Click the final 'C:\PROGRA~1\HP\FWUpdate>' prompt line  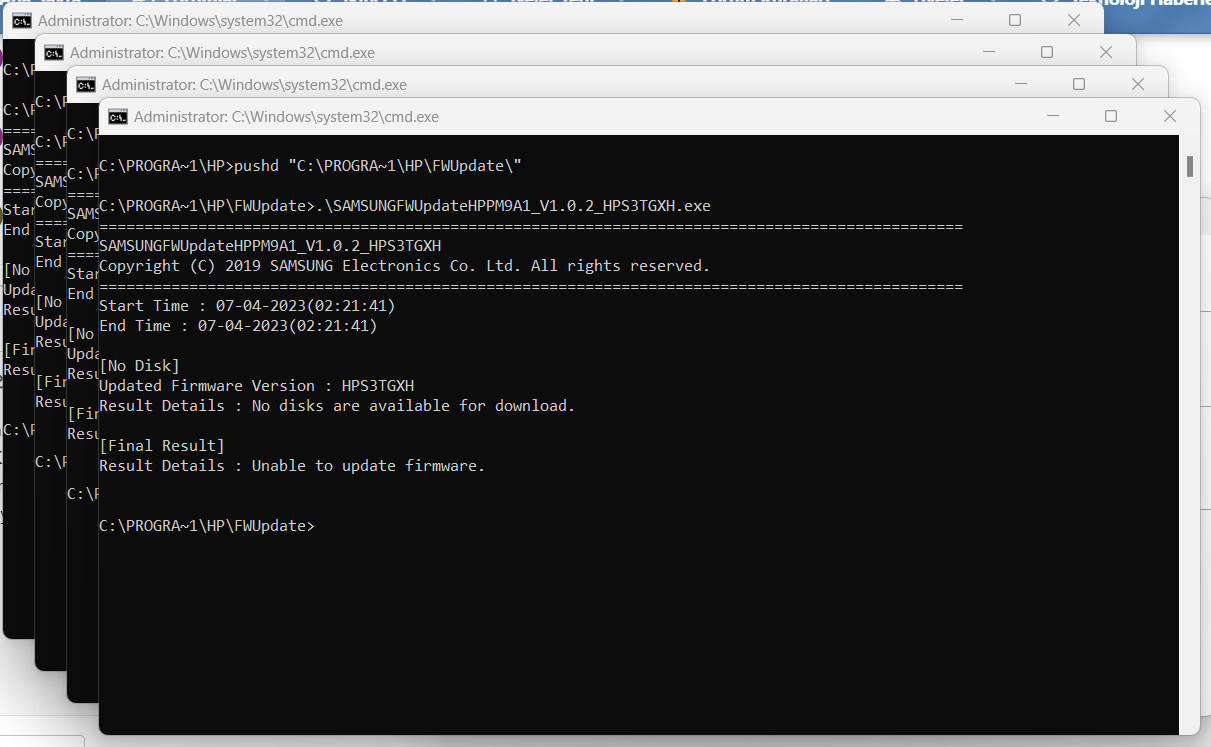pos(207,526)
